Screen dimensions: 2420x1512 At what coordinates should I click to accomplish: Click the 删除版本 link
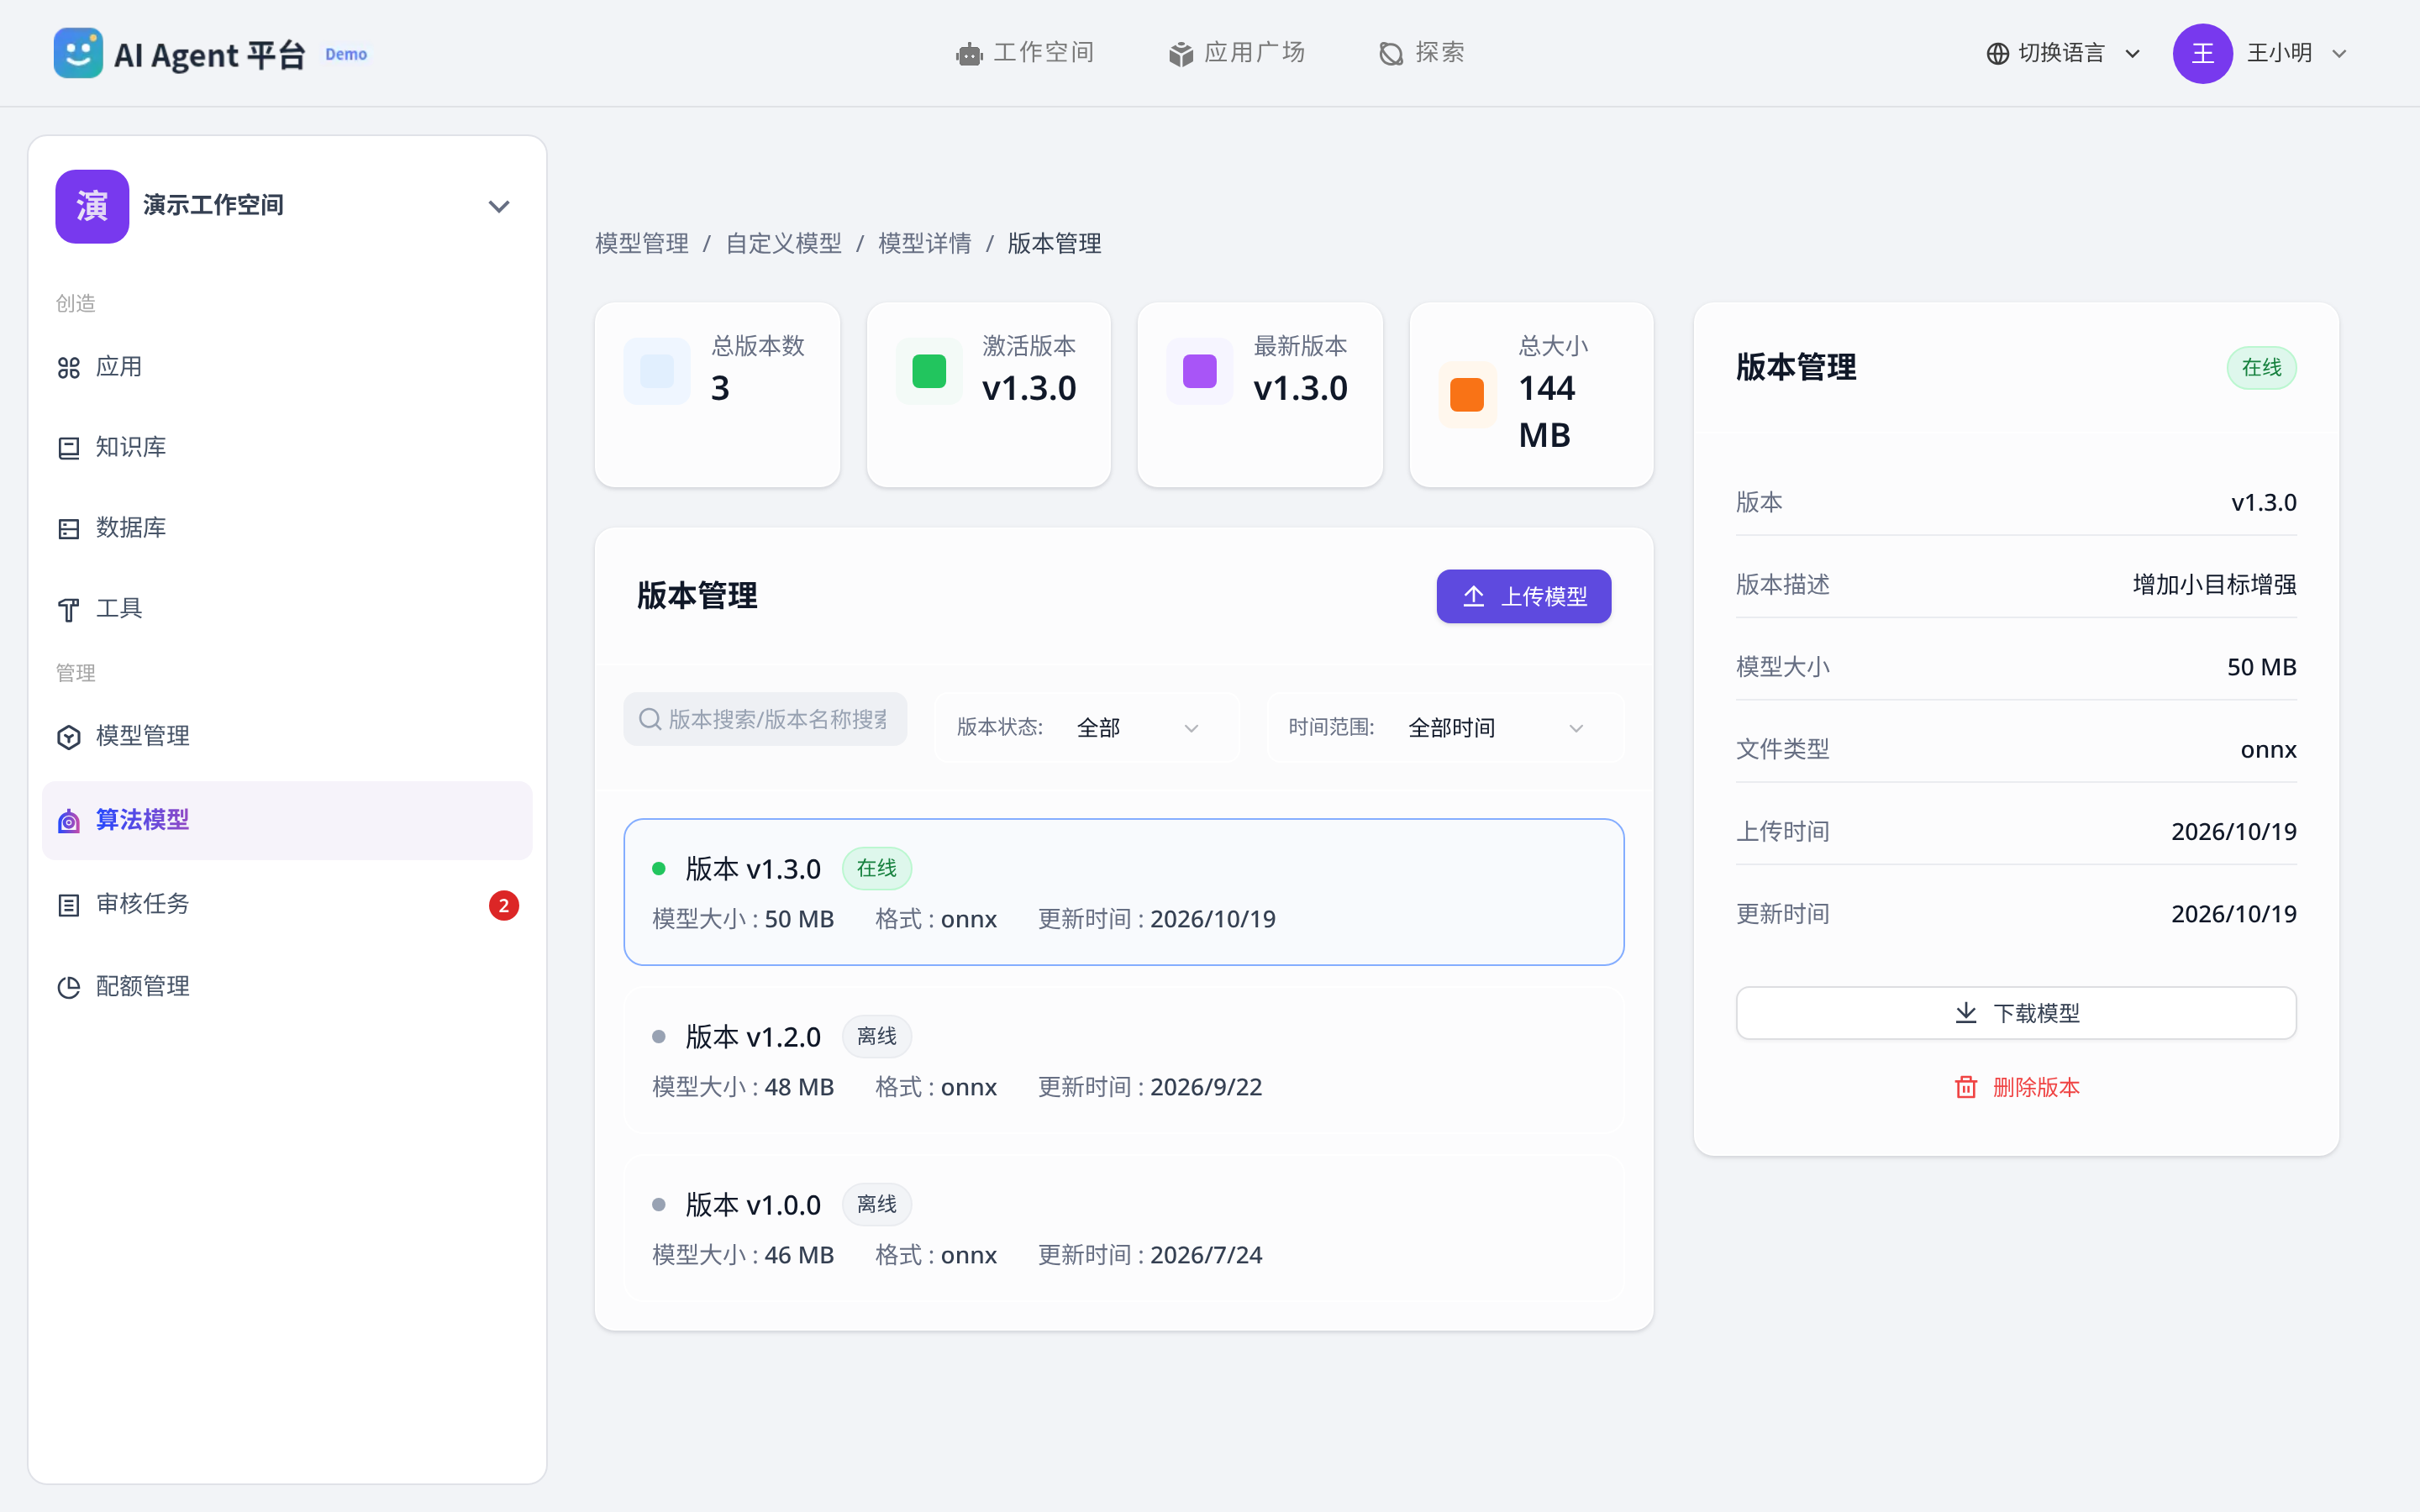coord(2016,1087)
